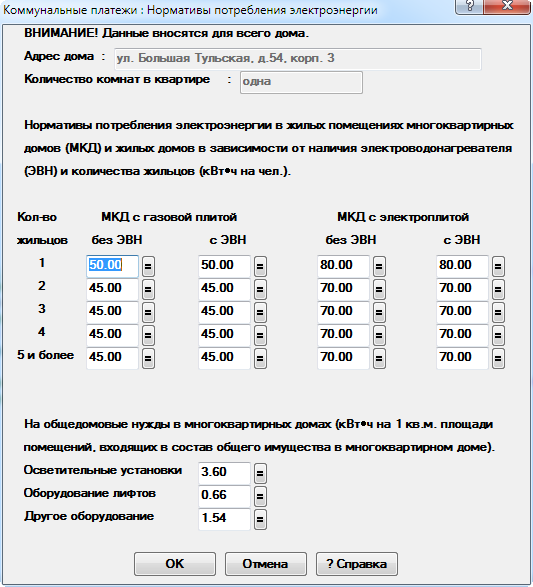533x587 pixels.
Task: Click the '=' button for electric stove with ЭВН, 5 и более
Action: pos(498,358)
